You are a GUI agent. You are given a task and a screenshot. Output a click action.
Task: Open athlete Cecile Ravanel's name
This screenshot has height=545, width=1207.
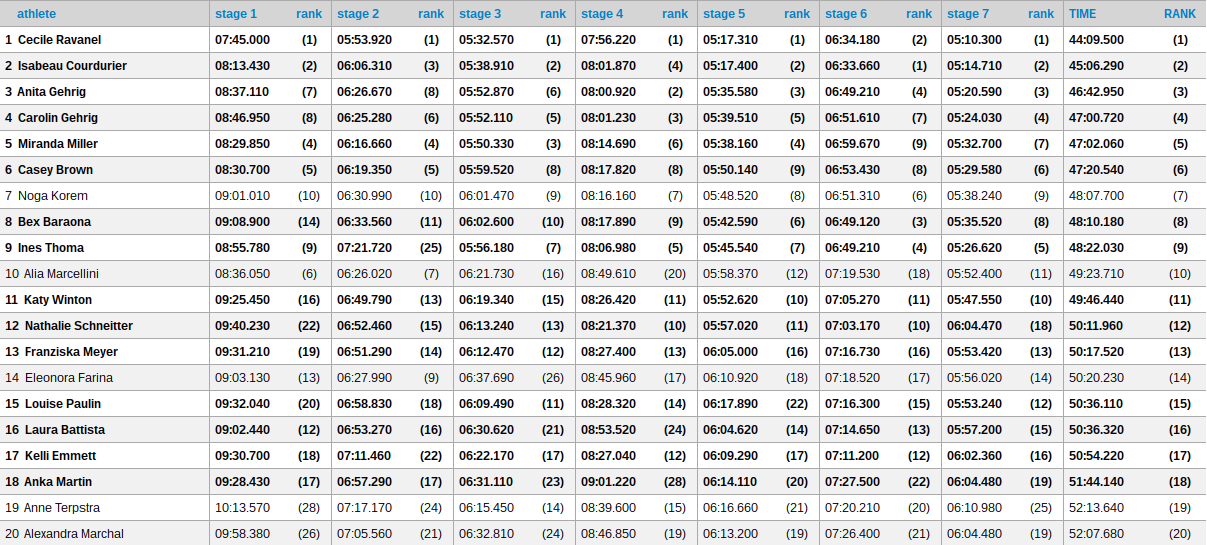tap(59, 40)
